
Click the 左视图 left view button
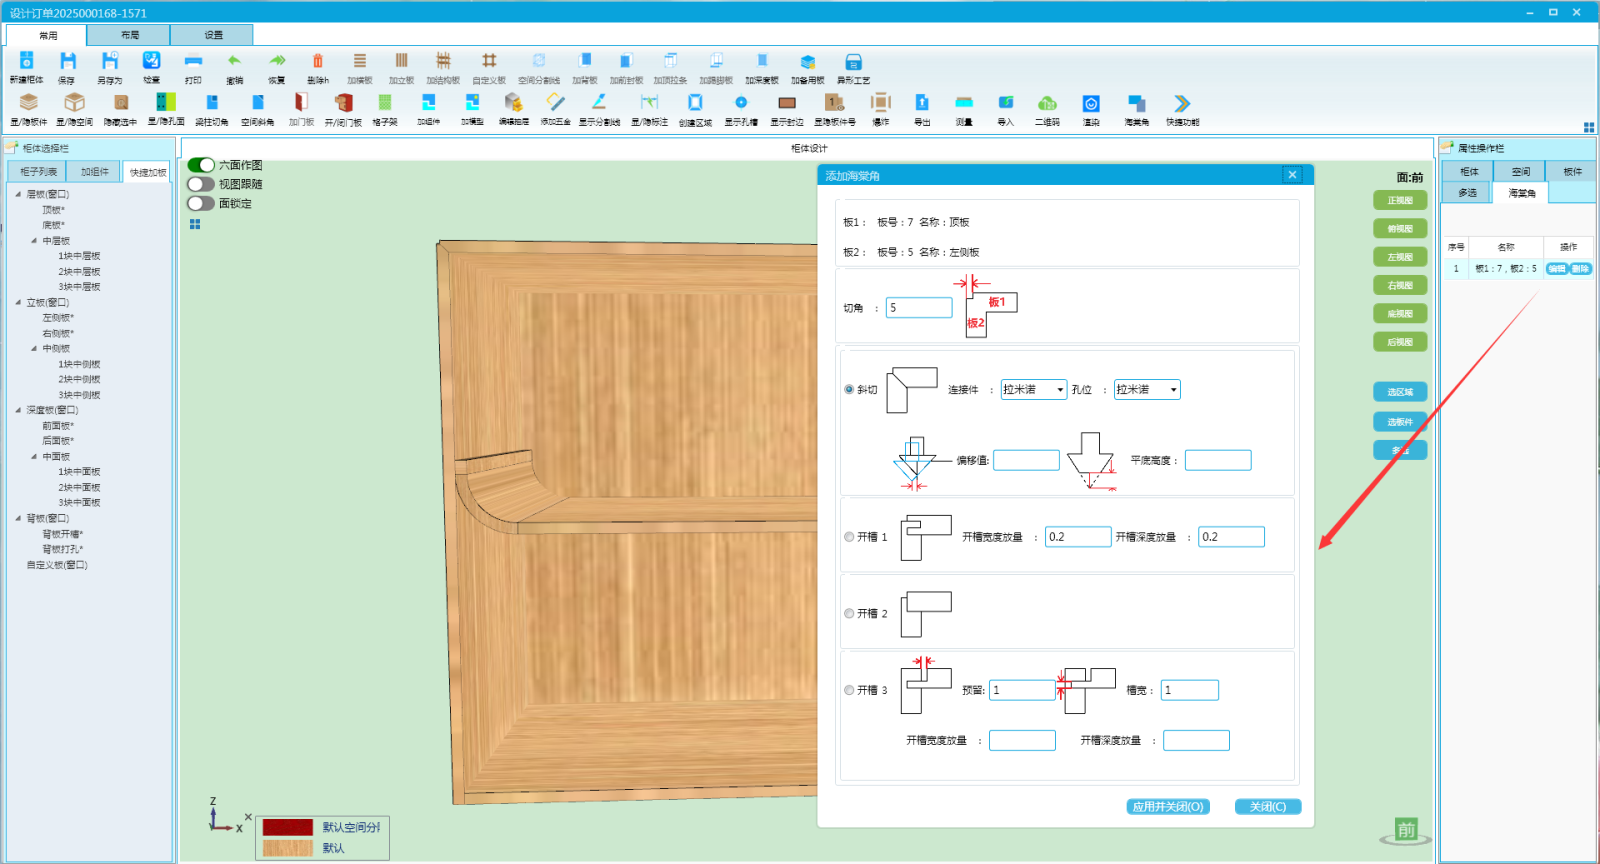1400,257
